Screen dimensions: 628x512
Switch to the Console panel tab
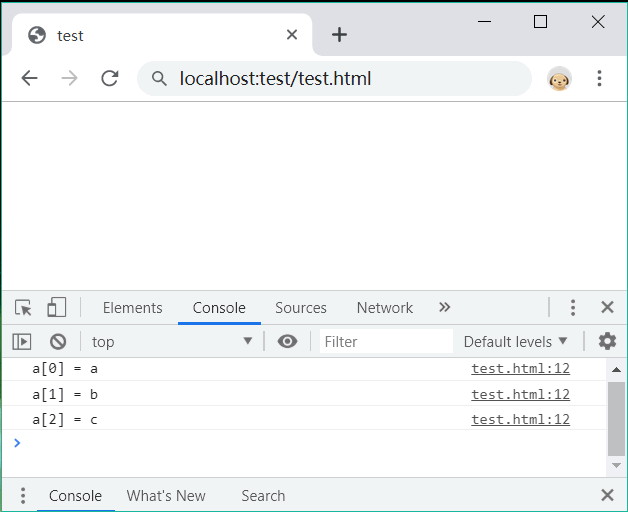coord(219,308)
